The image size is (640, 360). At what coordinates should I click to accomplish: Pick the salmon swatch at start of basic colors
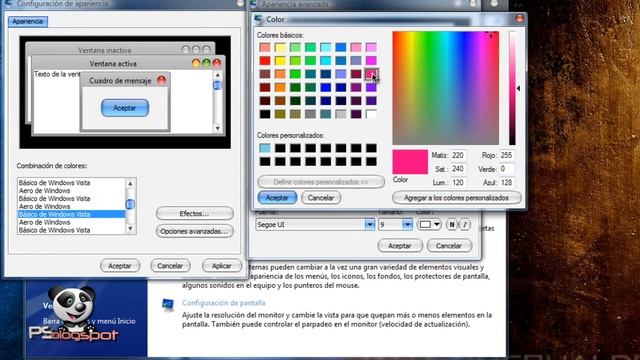265,47
